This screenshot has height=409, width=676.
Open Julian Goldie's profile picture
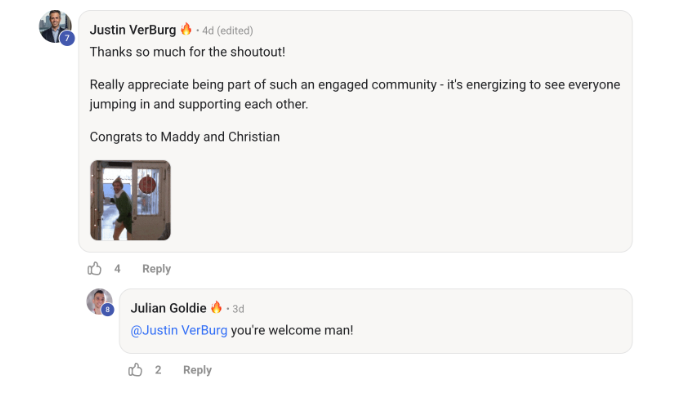(x=98, y=300)
